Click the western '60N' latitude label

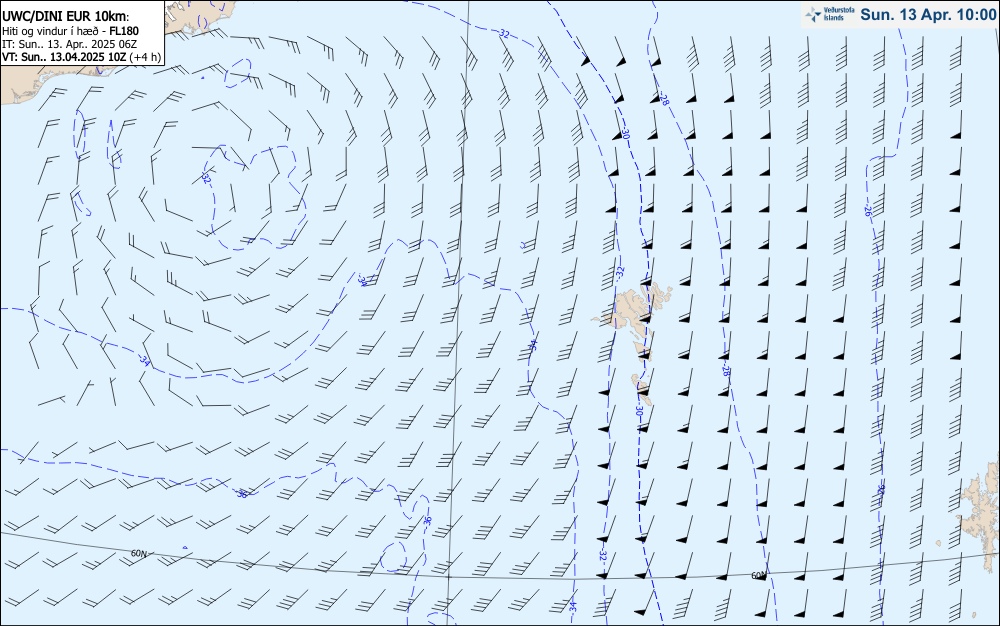click(138, 553)
